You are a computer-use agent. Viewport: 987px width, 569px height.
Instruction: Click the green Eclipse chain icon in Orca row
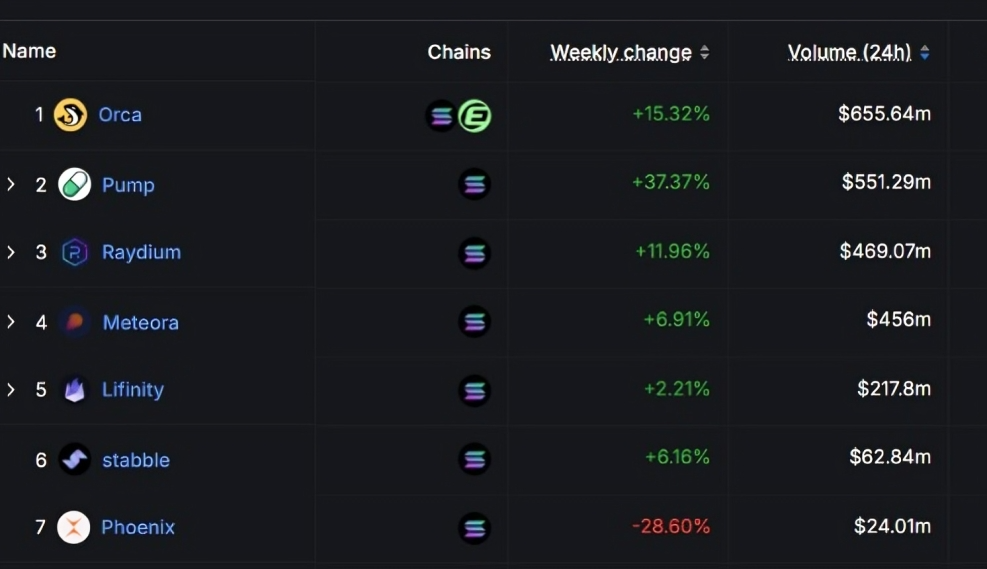[x=475, y=116]
